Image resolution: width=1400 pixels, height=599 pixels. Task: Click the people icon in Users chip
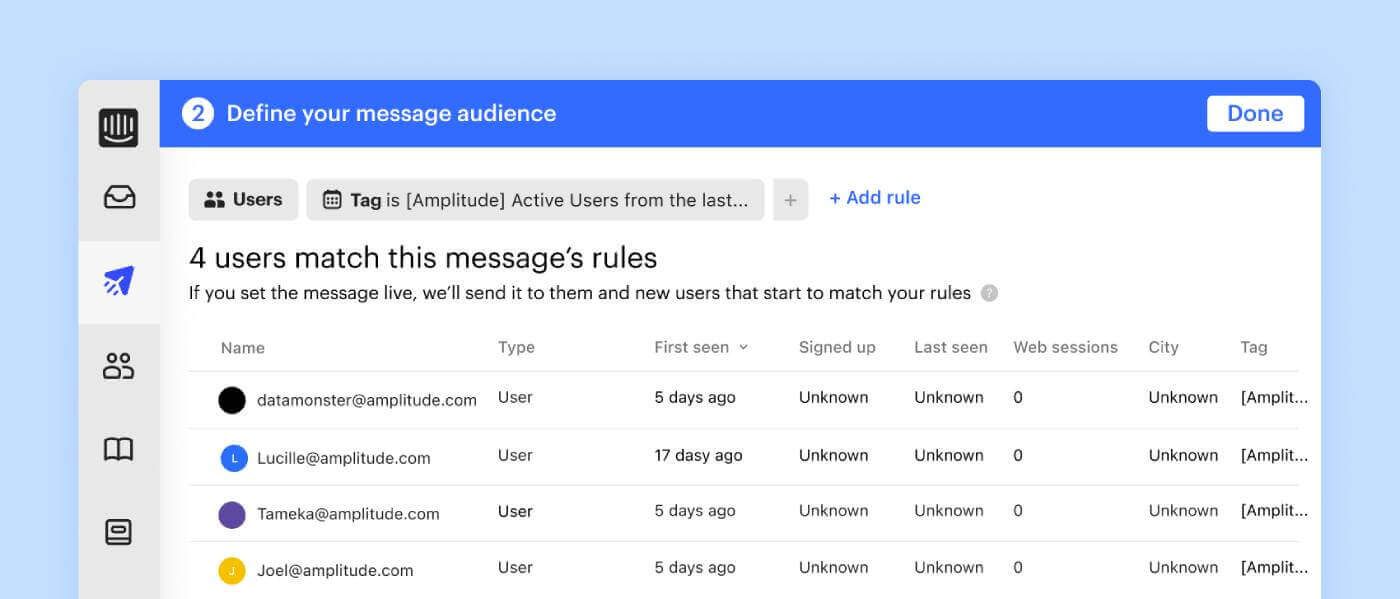click(x=214, y=200)
